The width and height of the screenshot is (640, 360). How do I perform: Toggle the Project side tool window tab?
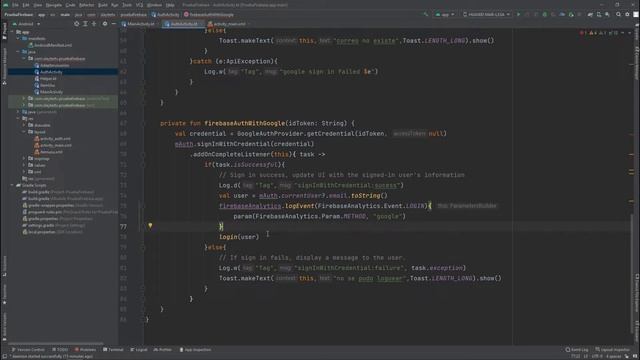coord(4,31)
